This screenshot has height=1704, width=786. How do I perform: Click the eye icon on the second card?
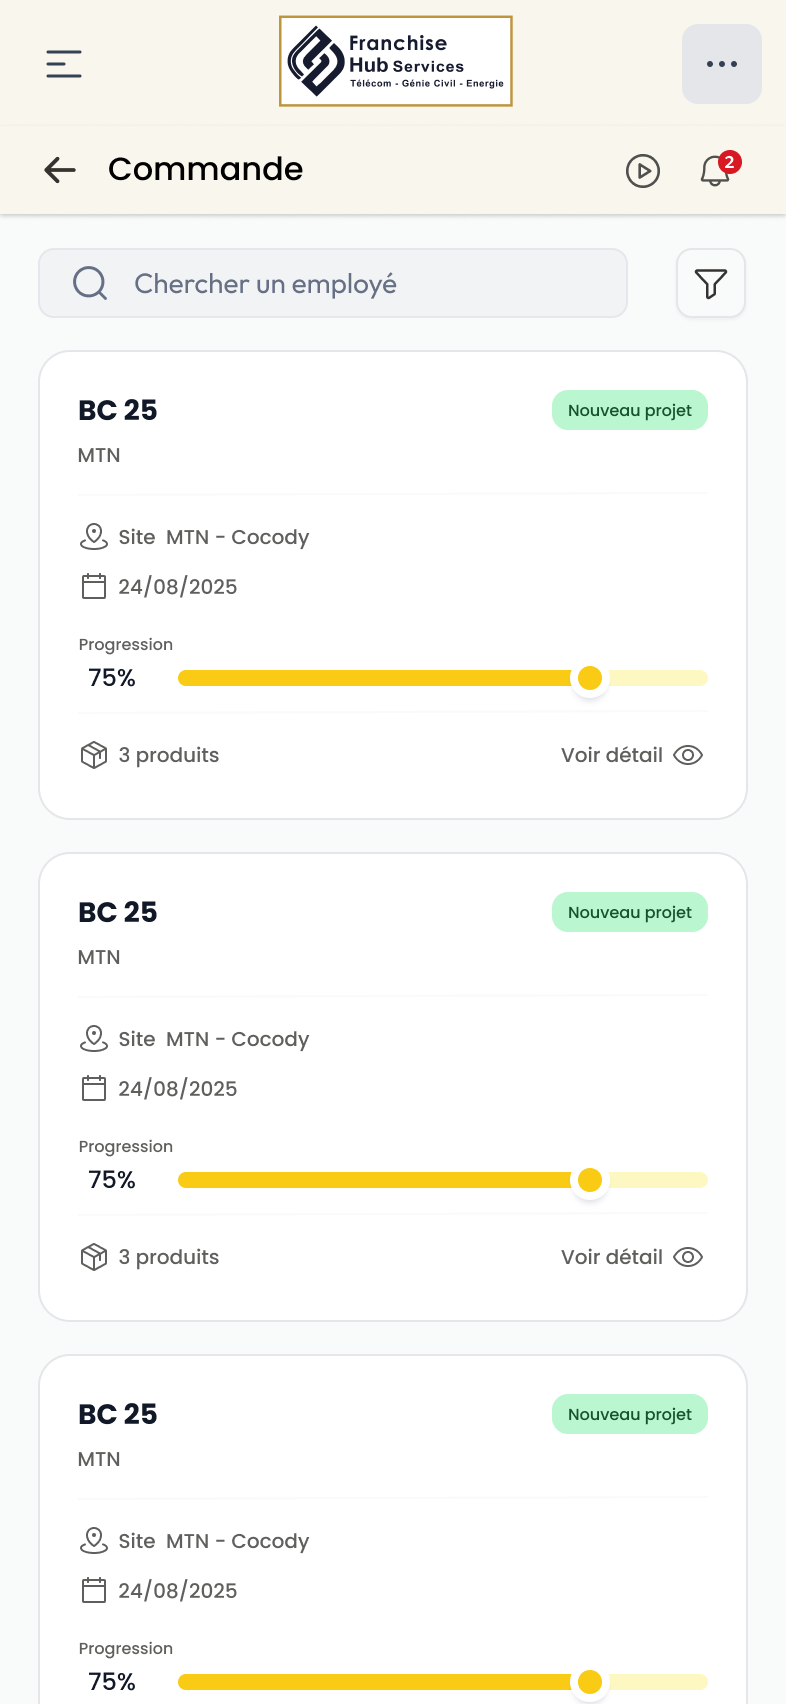coord(688,1257)
